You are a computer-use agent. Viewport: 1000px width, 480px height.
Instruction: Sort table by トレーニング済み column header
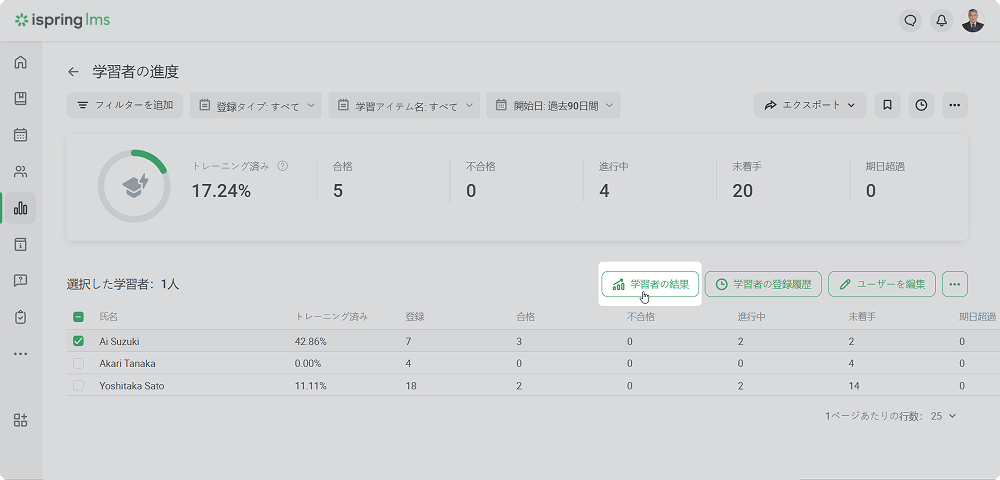coord(331,317)
